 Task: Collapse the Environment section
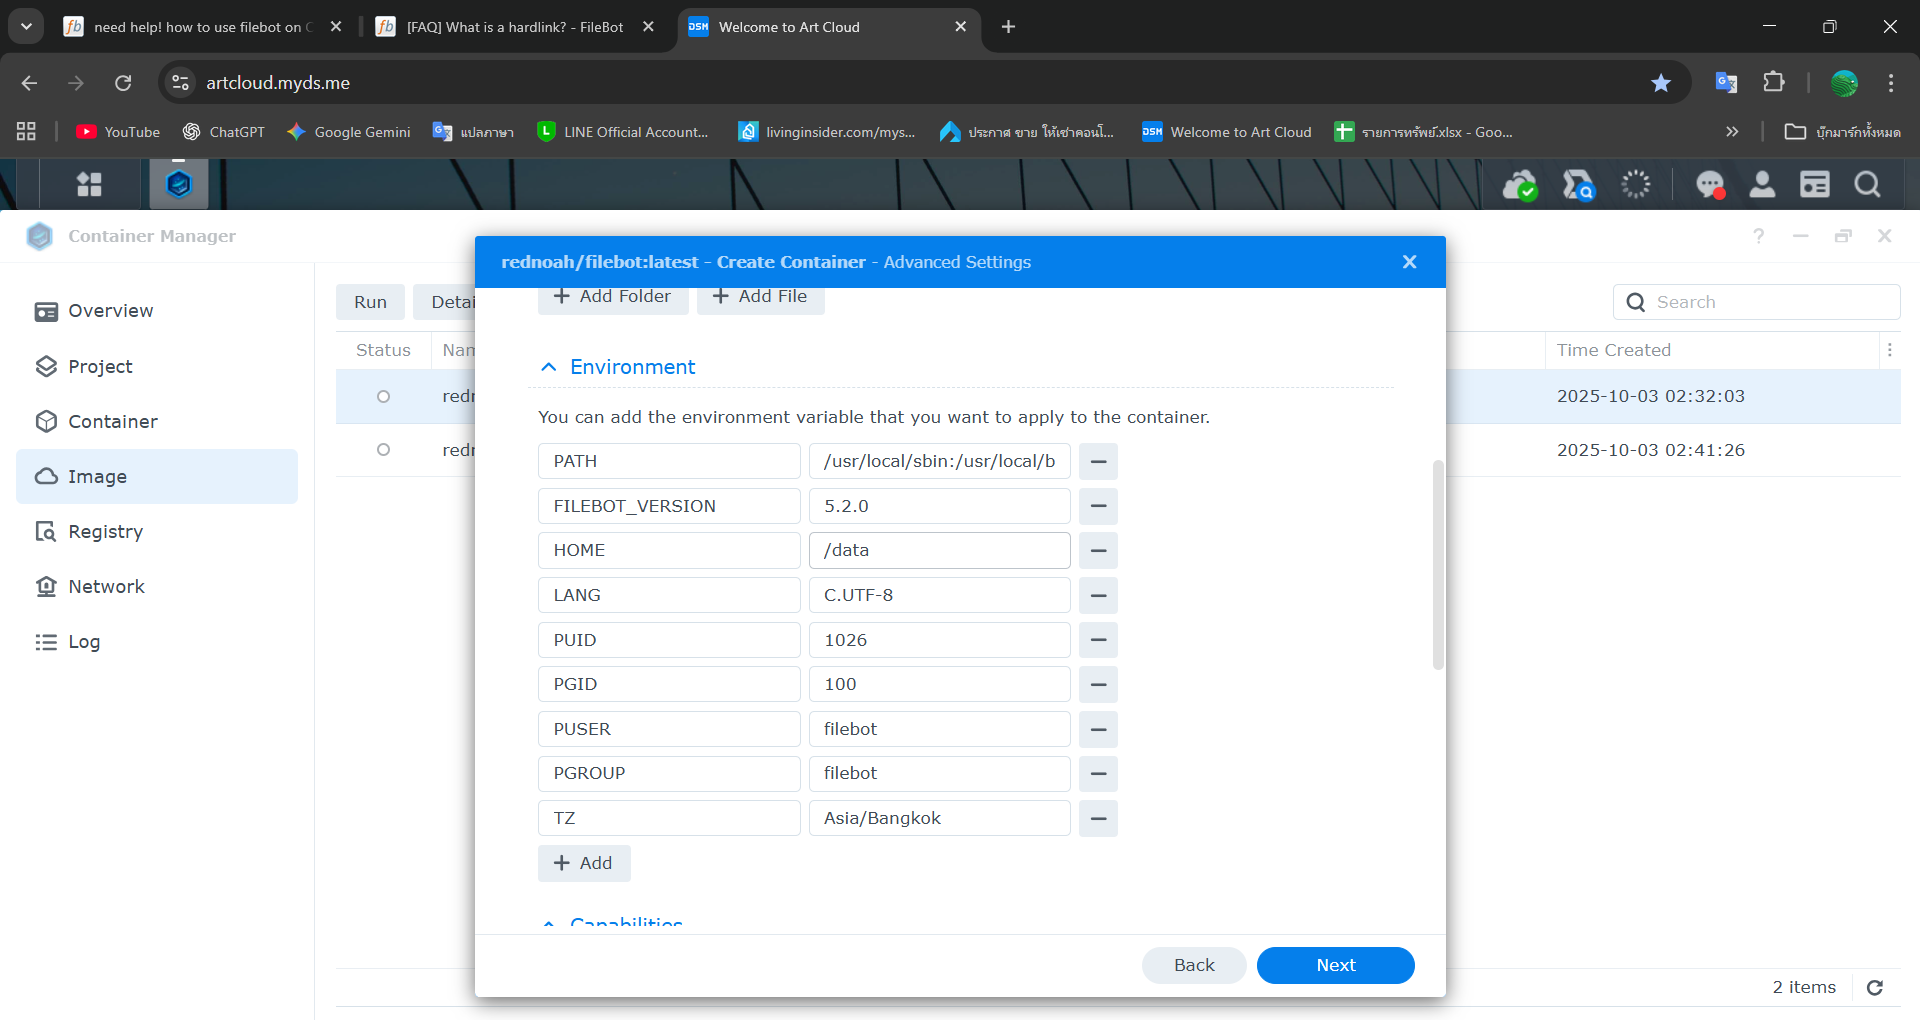coord(548,367)
